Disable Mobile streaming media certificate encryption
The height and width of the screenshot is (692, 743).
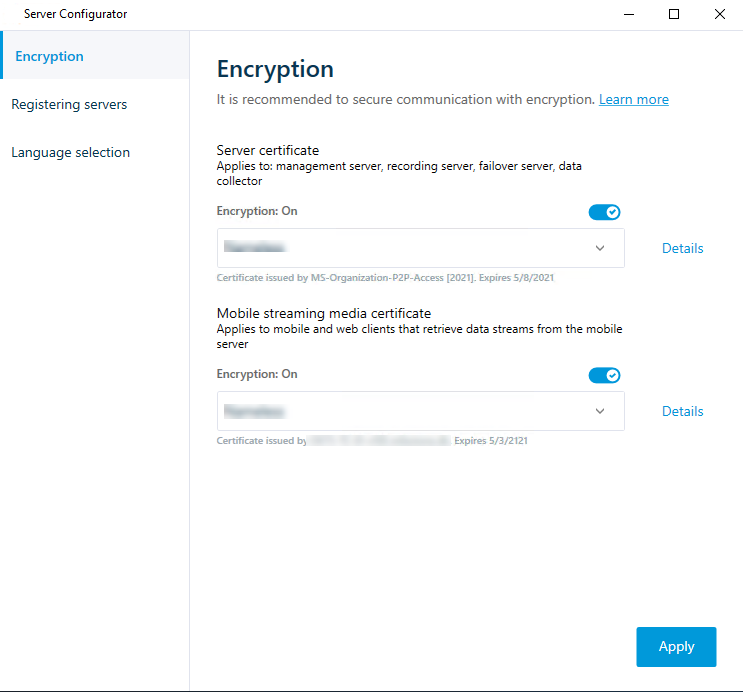tap(604, 375)
